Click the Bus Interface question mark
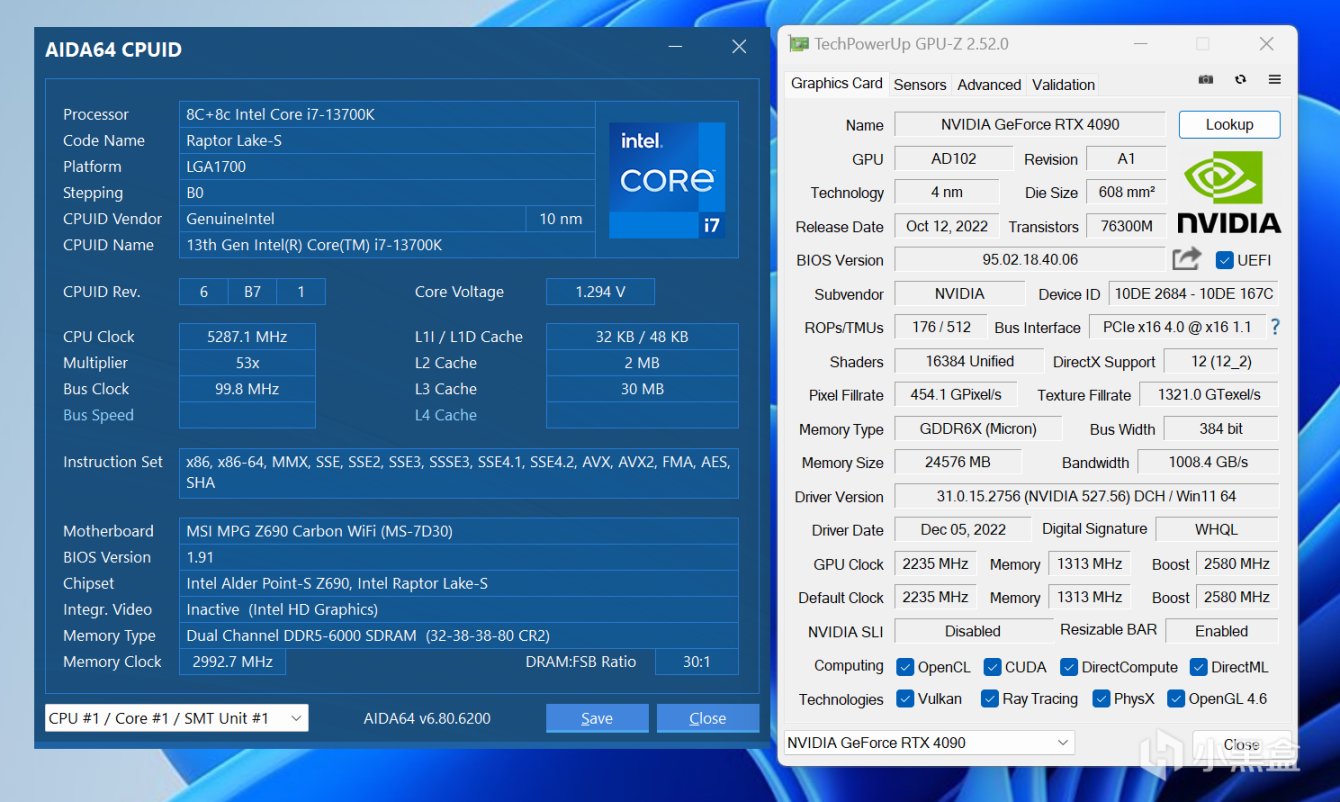The image size is (1340, 802). pos(1275,327)
